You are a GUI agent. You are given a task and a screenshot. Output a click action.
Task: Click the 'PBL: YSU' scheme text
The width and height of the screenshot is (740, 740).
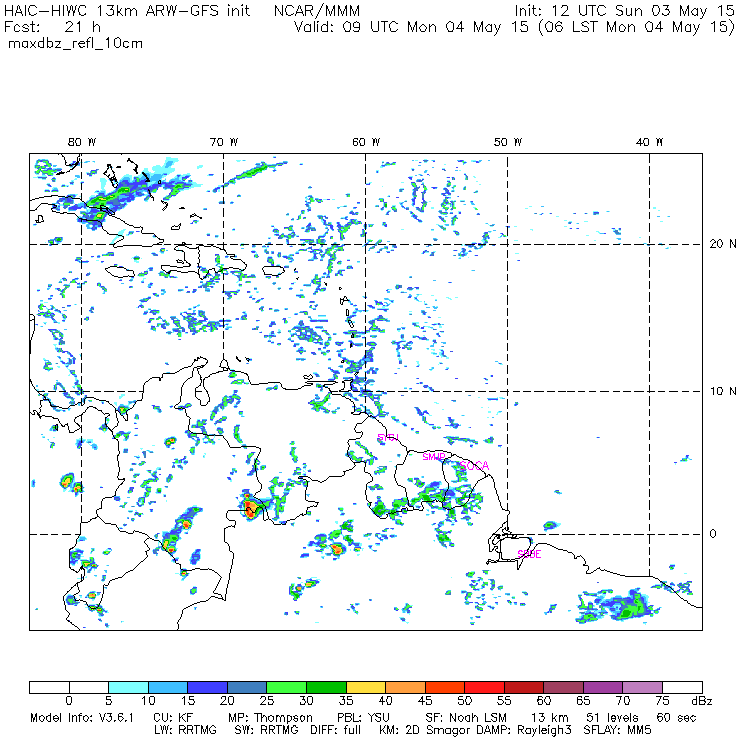363,718
